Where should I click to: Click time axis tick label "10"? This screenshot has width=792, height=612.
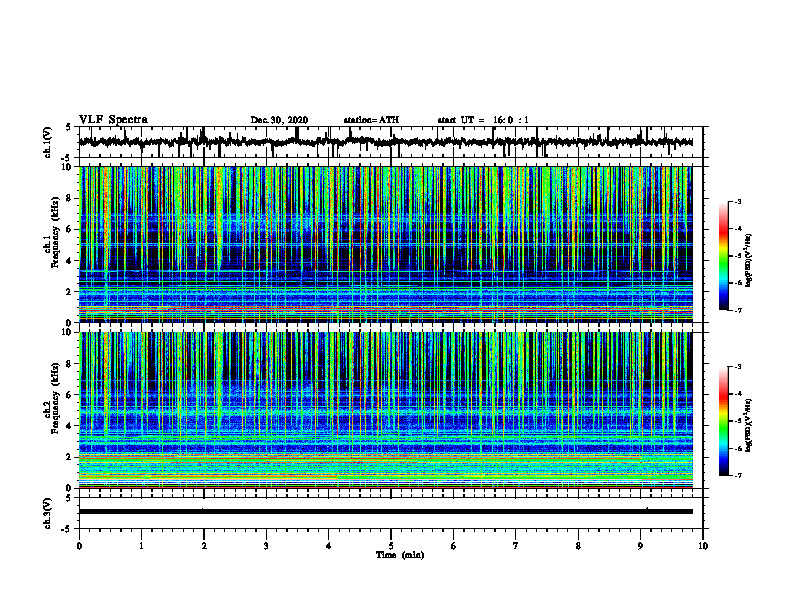(x=703, y=546)
